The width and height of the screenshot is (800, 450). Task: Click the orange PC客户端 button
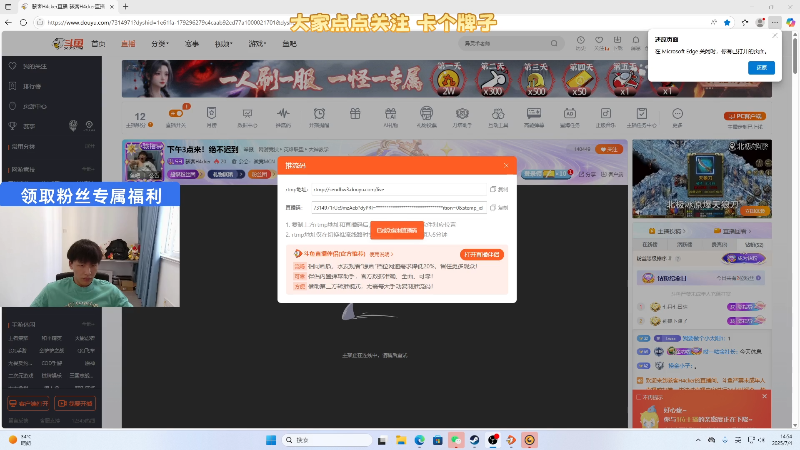[745, 116]
